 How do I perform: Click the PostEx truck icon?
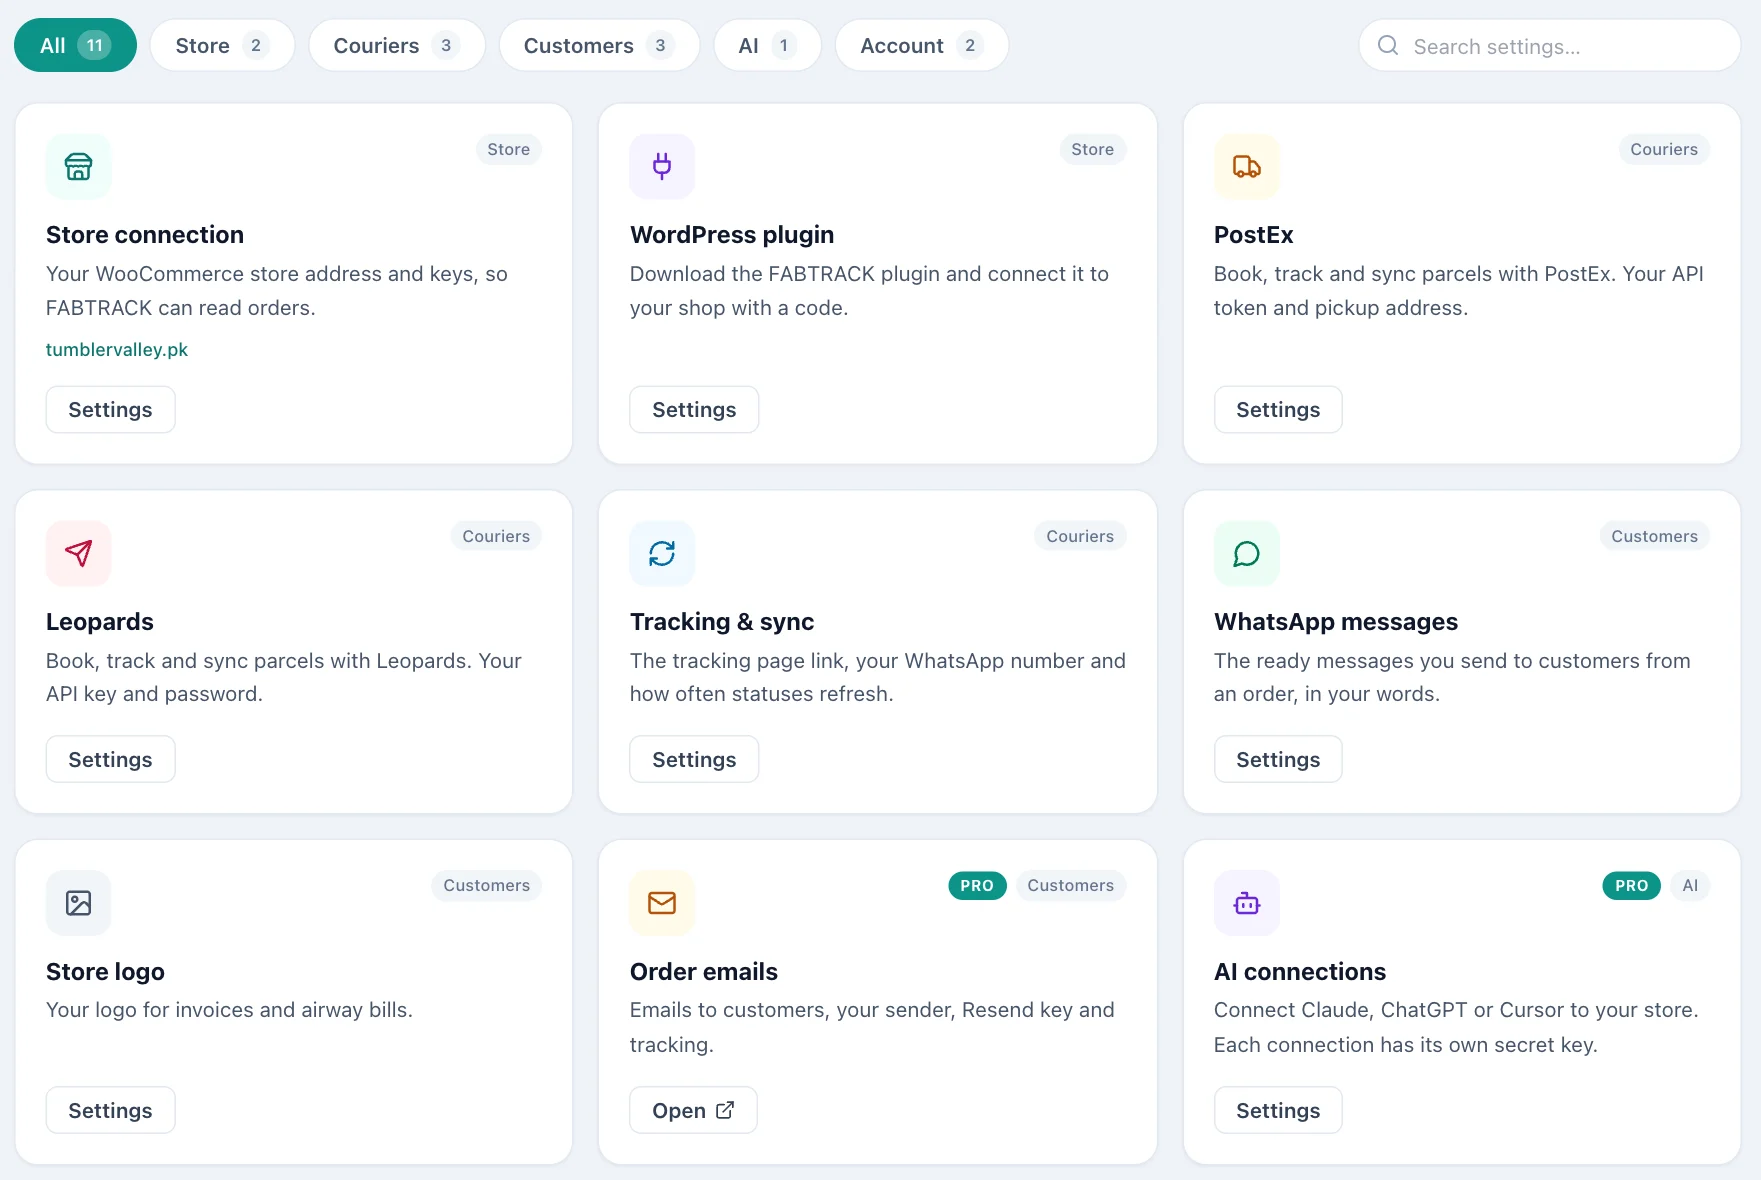[x=1246, y=166]
